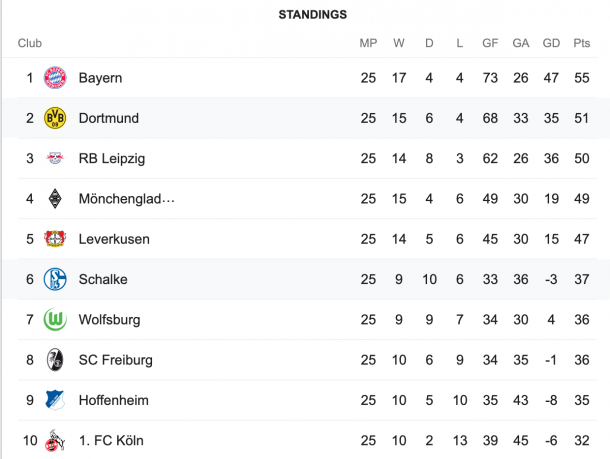Open the RB Leipzig team link
This screenshot has width=610, height=459.
[x=112, y=159]
